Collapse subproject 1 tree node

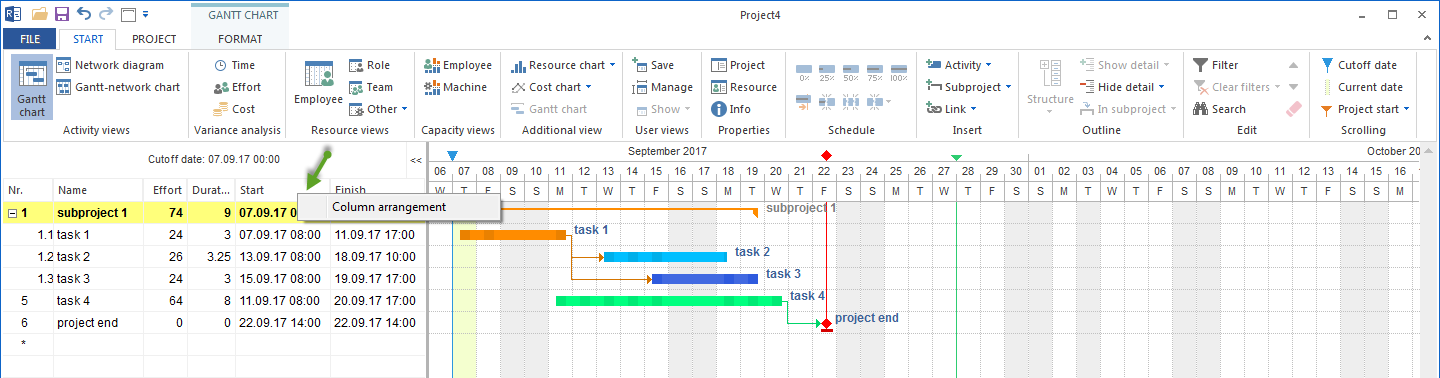(11, 212)
